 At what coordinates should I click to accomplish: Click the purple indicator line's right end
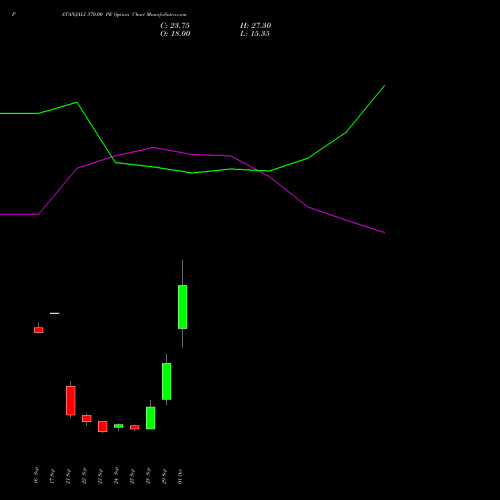click(x=384, y=232)
